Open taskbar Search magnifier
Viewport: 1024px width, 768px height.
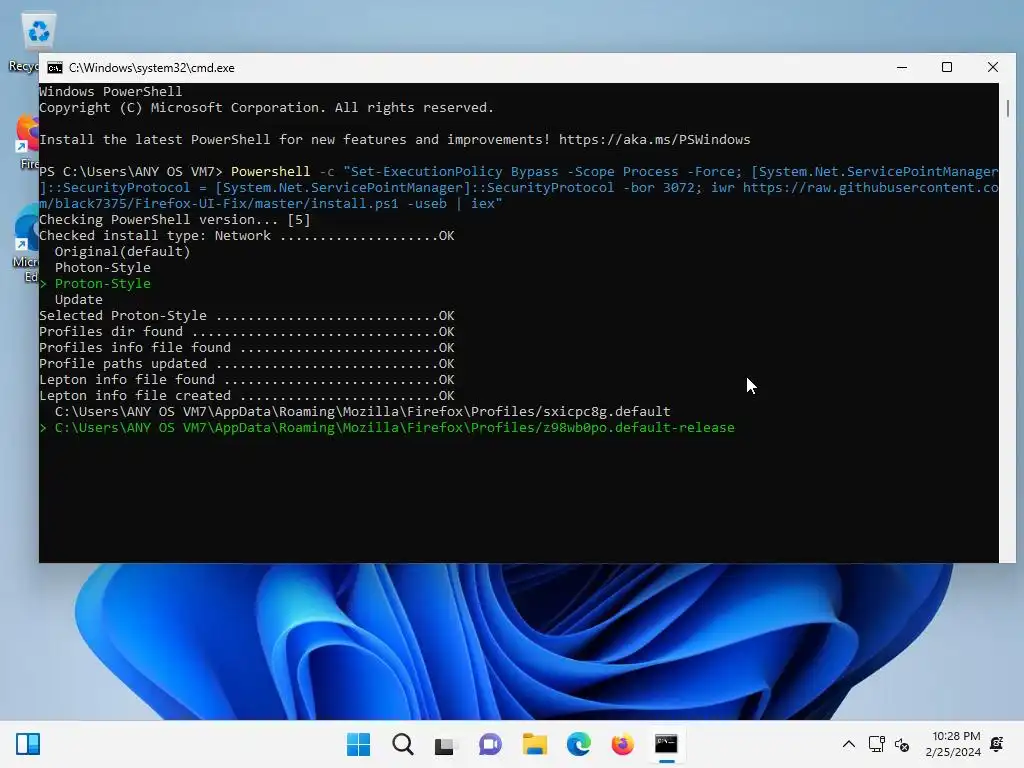coord(402,744)
